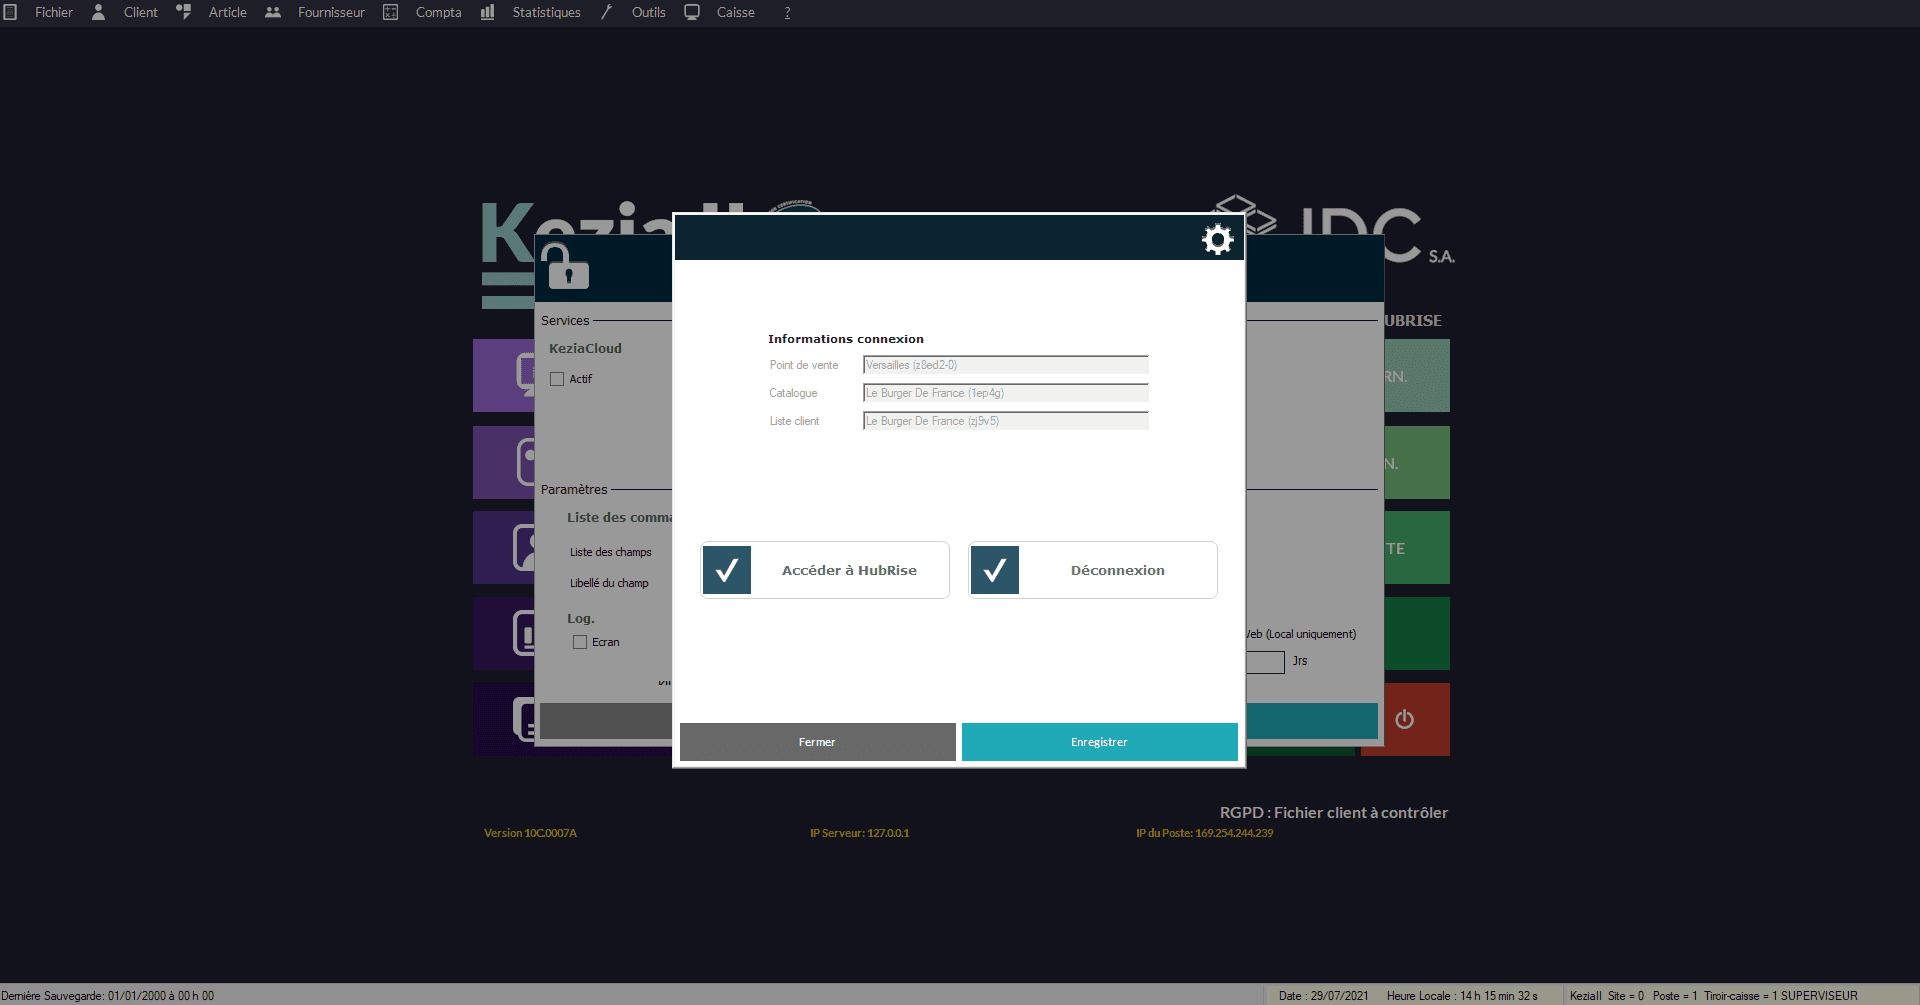The image size is (1920, 1005).
Task: Open the Article menu
Action: 227,12
